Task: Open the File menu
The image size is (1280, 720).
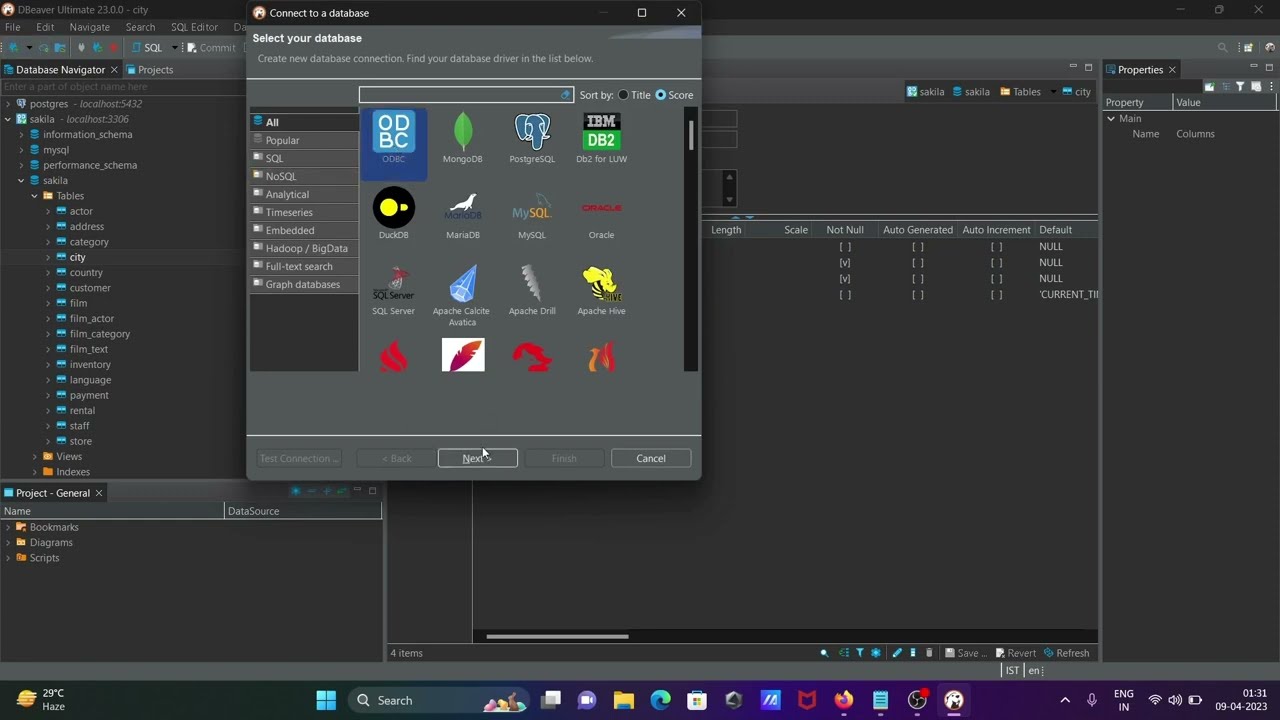Action: tap(12, 27)
